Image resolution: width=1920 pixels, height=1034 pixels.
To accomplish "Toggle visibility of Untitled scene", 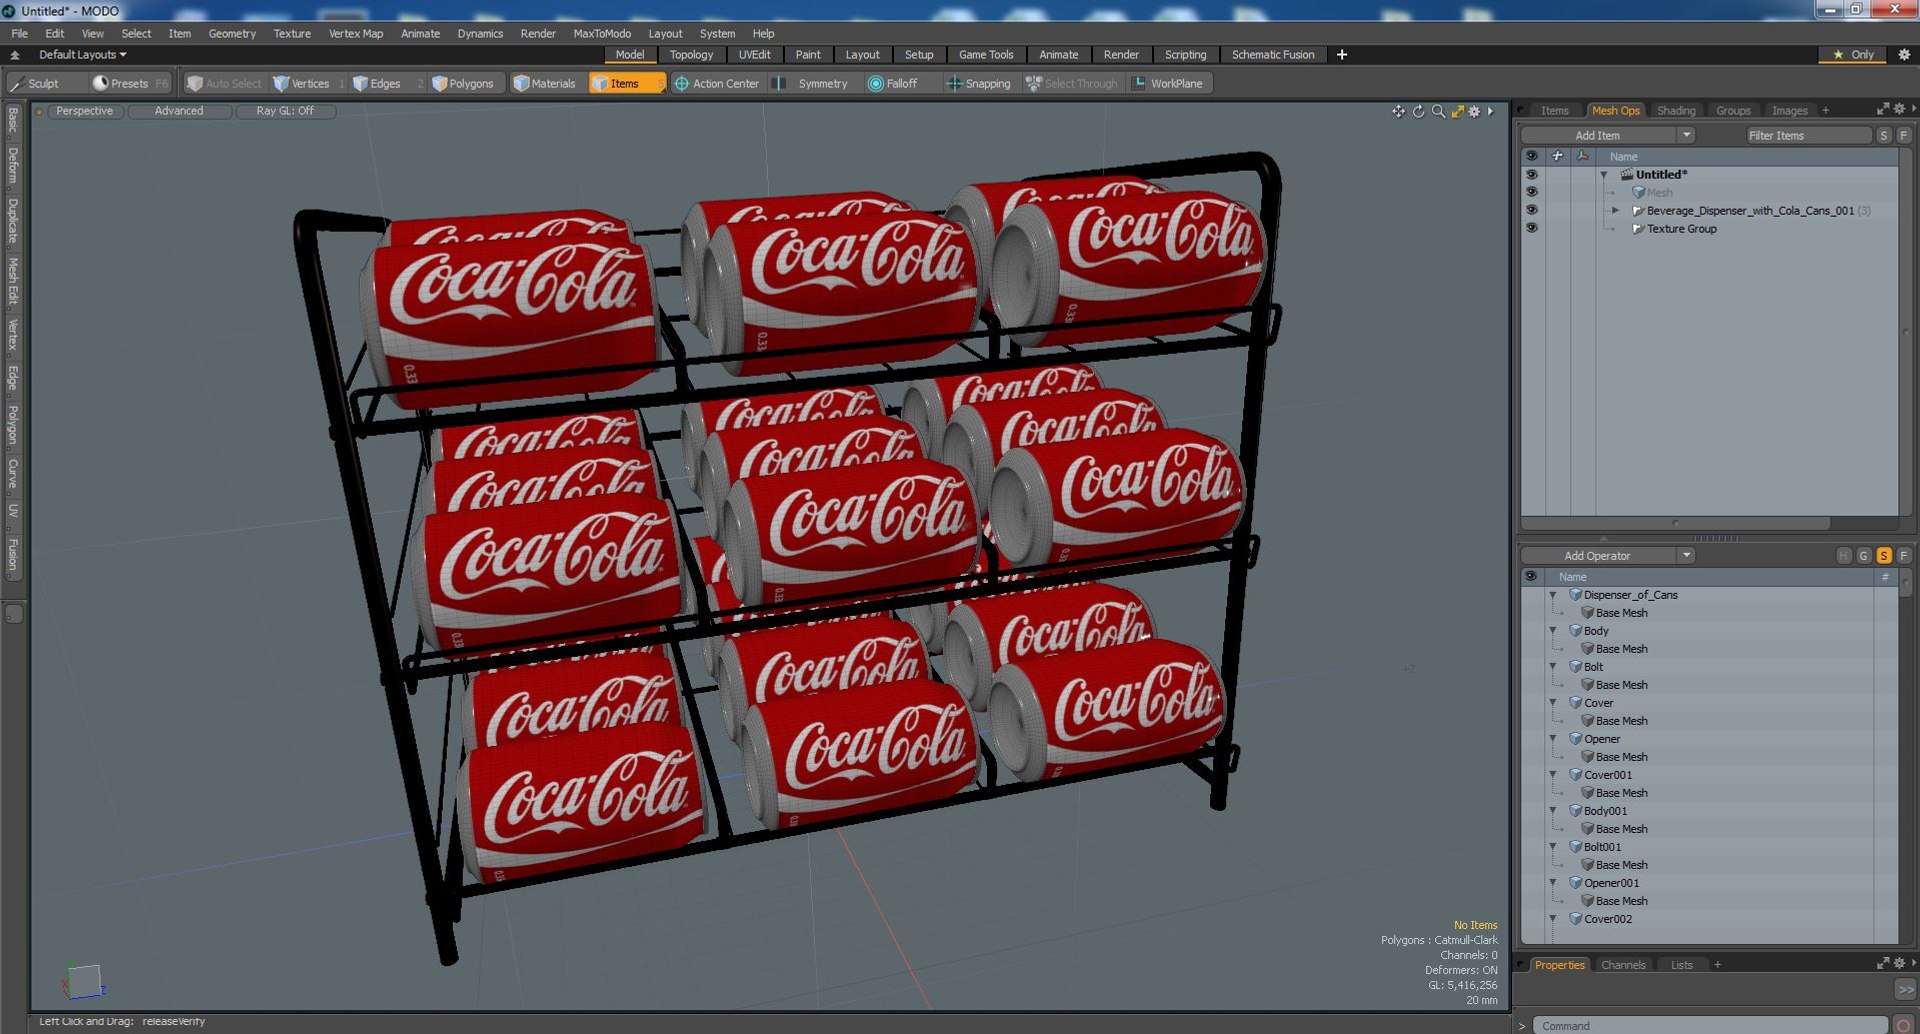I will pyautogui.click(x=1531, y=175).
